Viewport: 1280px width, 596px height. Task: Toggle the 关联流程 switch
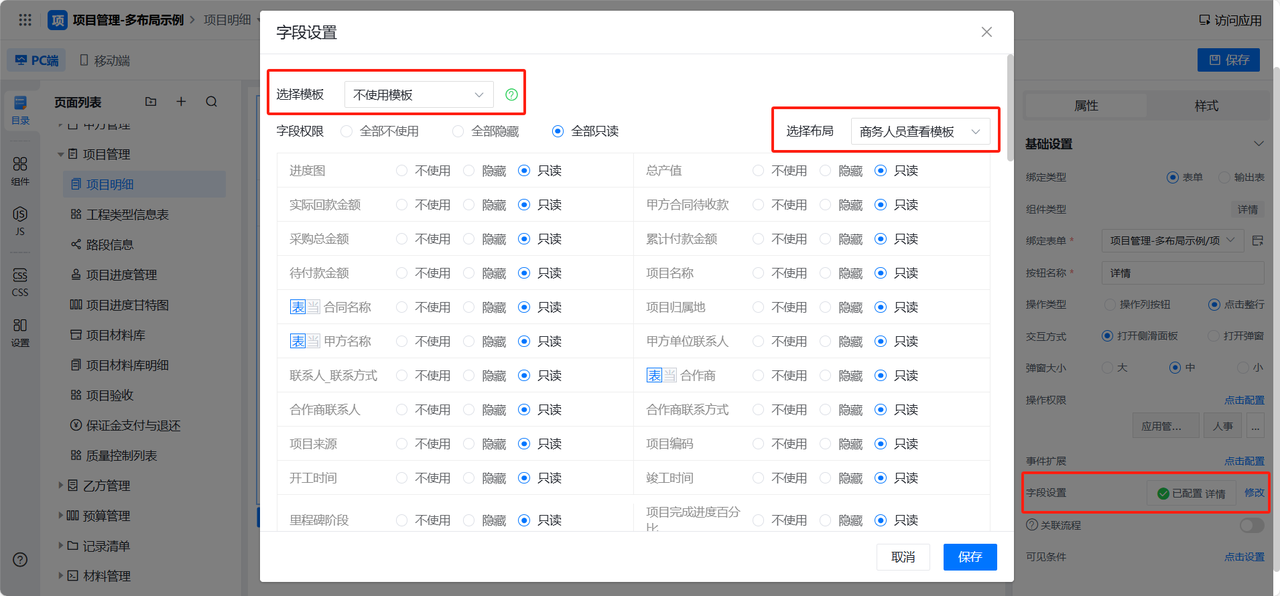[x=1251, y=525]
